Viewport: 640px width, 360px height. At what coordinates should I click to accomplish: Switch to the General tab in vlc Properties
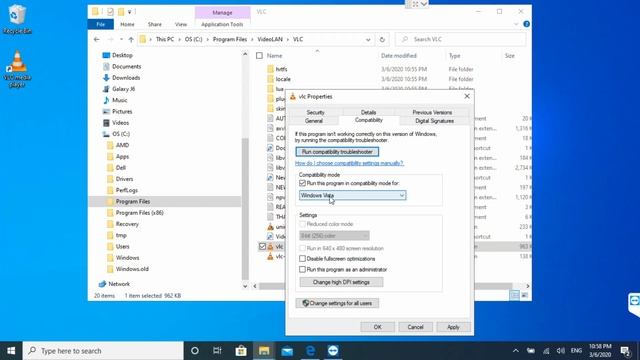click(313, 121)
